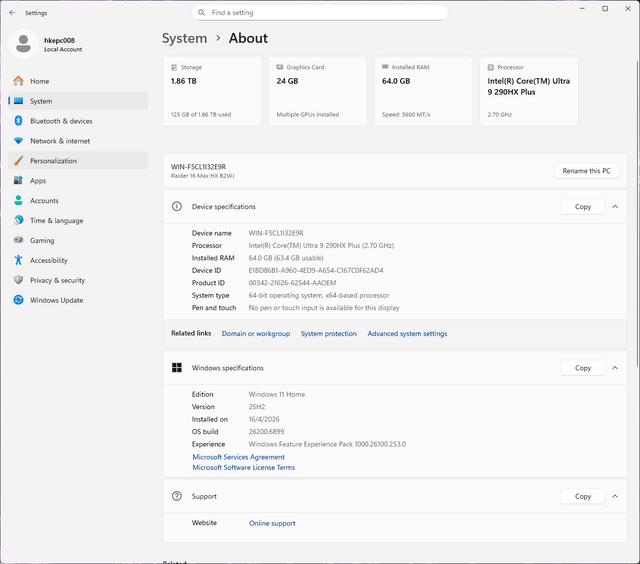Click the Network wifi icon
This screenshot has width=640, height=564.
tap(18, 141)
